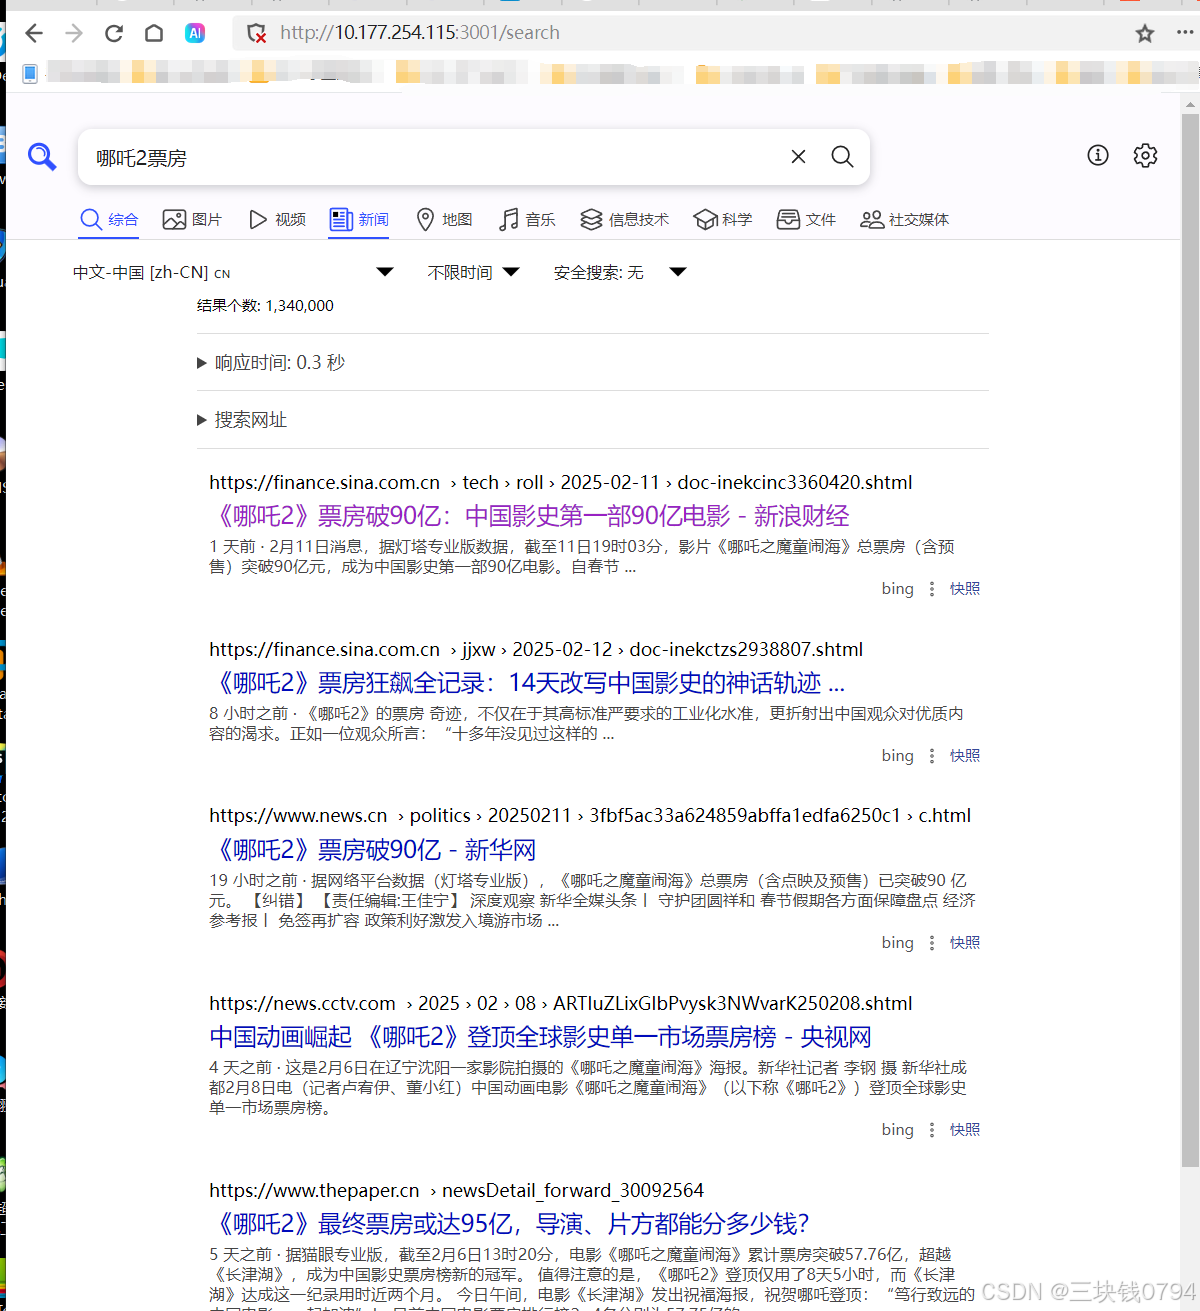1200x1311 pixels.
Task: Click the AI assistant toolbar icon
Action: [195, 33]
